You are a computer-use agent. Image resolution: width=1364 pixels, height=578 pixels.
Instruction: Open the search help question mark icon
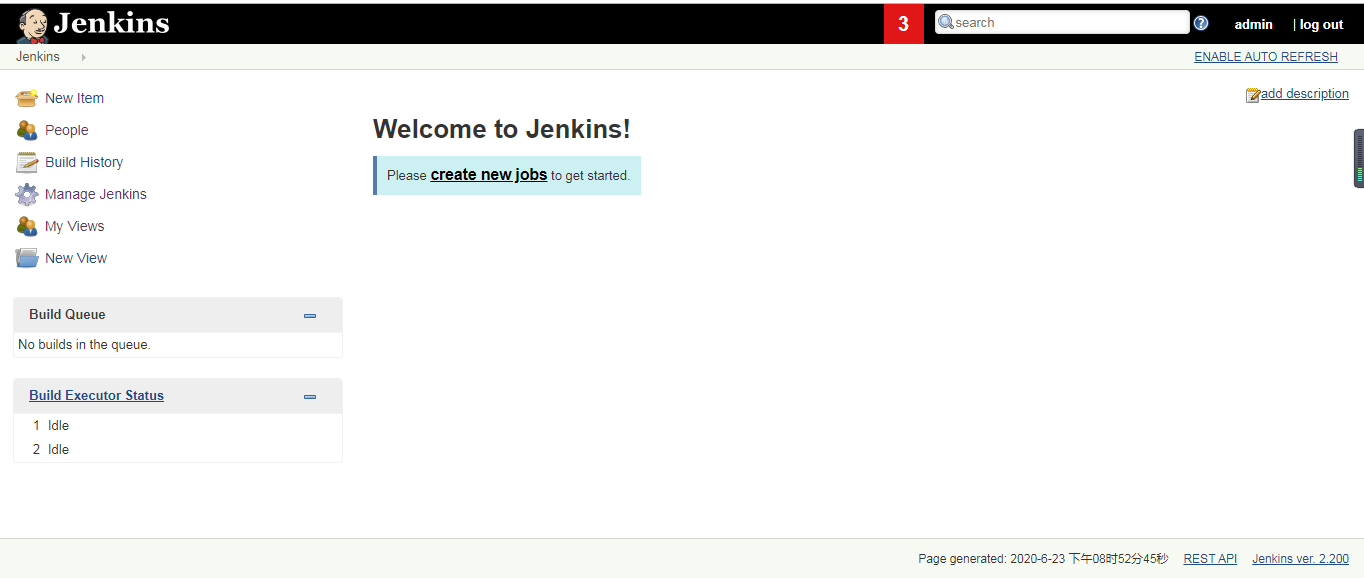tap(1200, 22)
